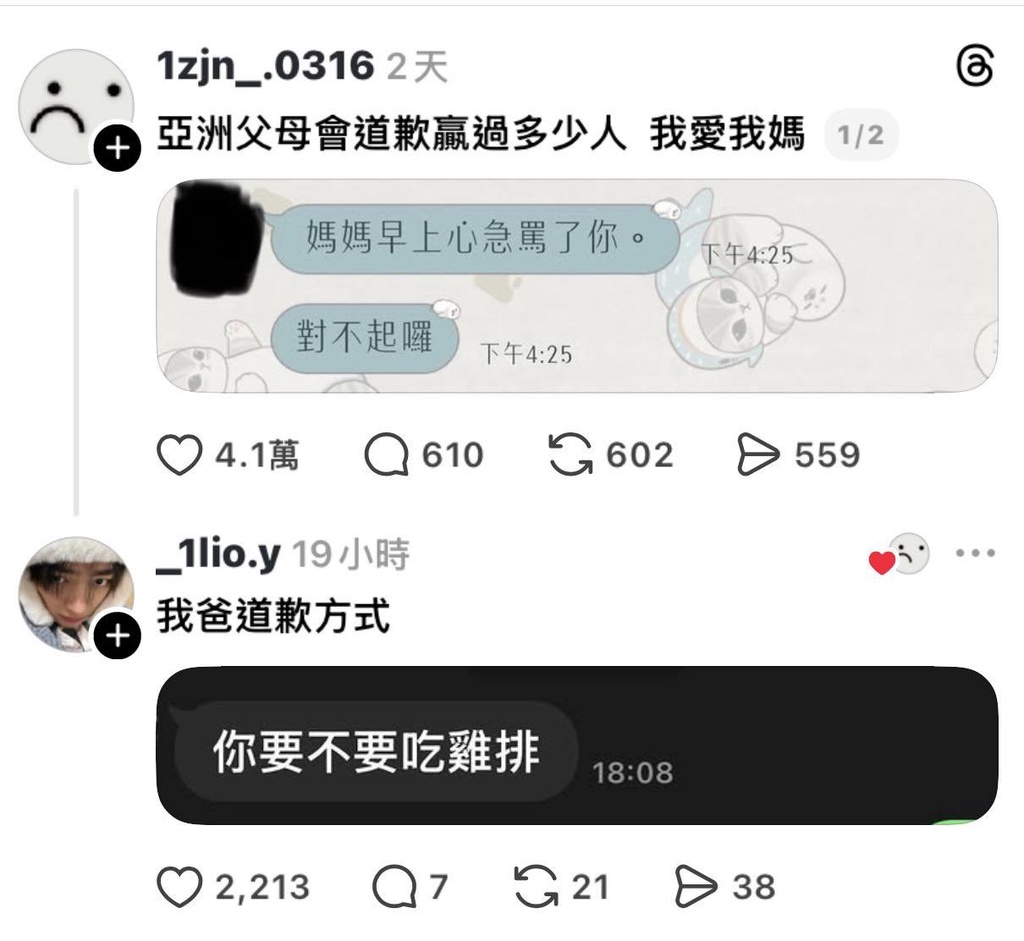Like the reply by _1lio.y

[x=179, y=887]
